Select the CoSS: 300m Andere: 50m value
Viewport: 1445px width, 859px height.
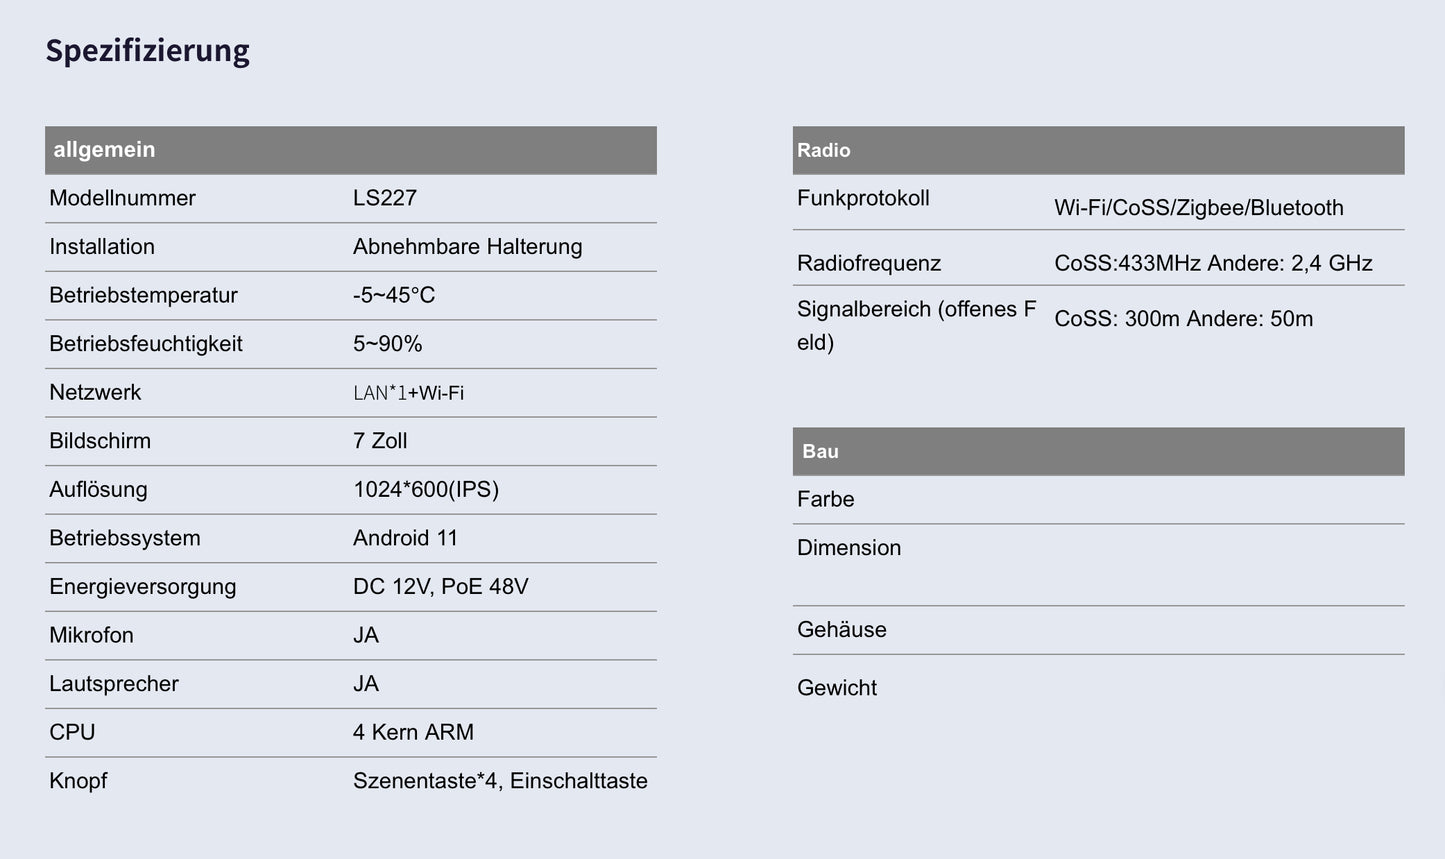point(1183,319)
